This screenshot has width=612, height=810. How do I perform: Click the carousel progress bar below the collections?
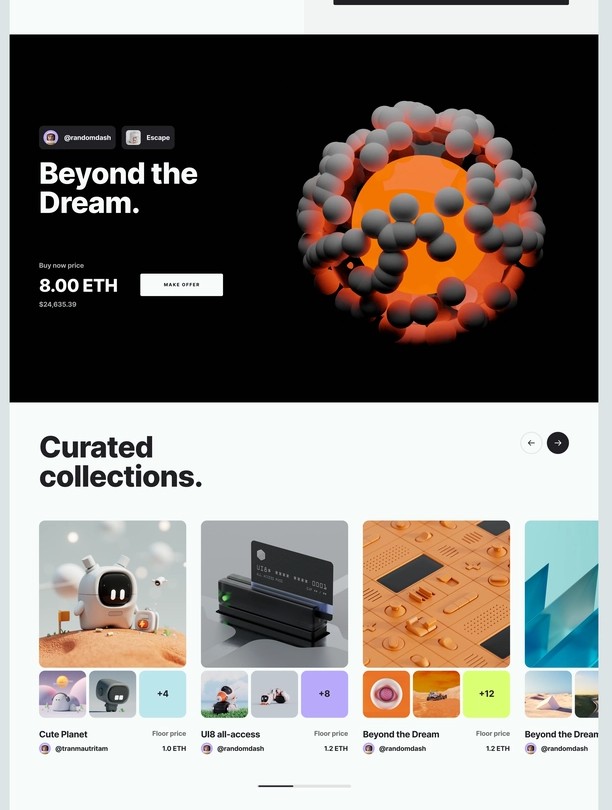pos(304,786)
